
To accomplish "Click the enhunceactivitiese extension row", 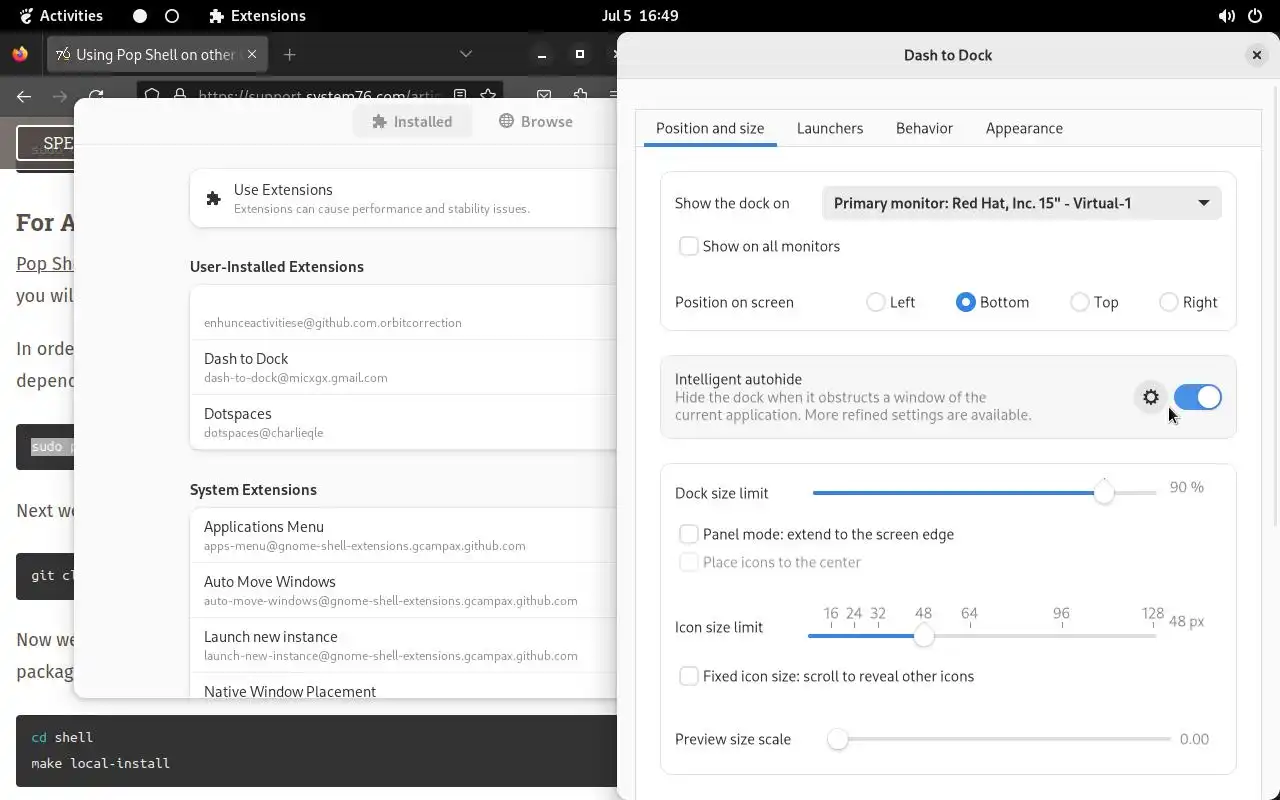I will 403,312.
